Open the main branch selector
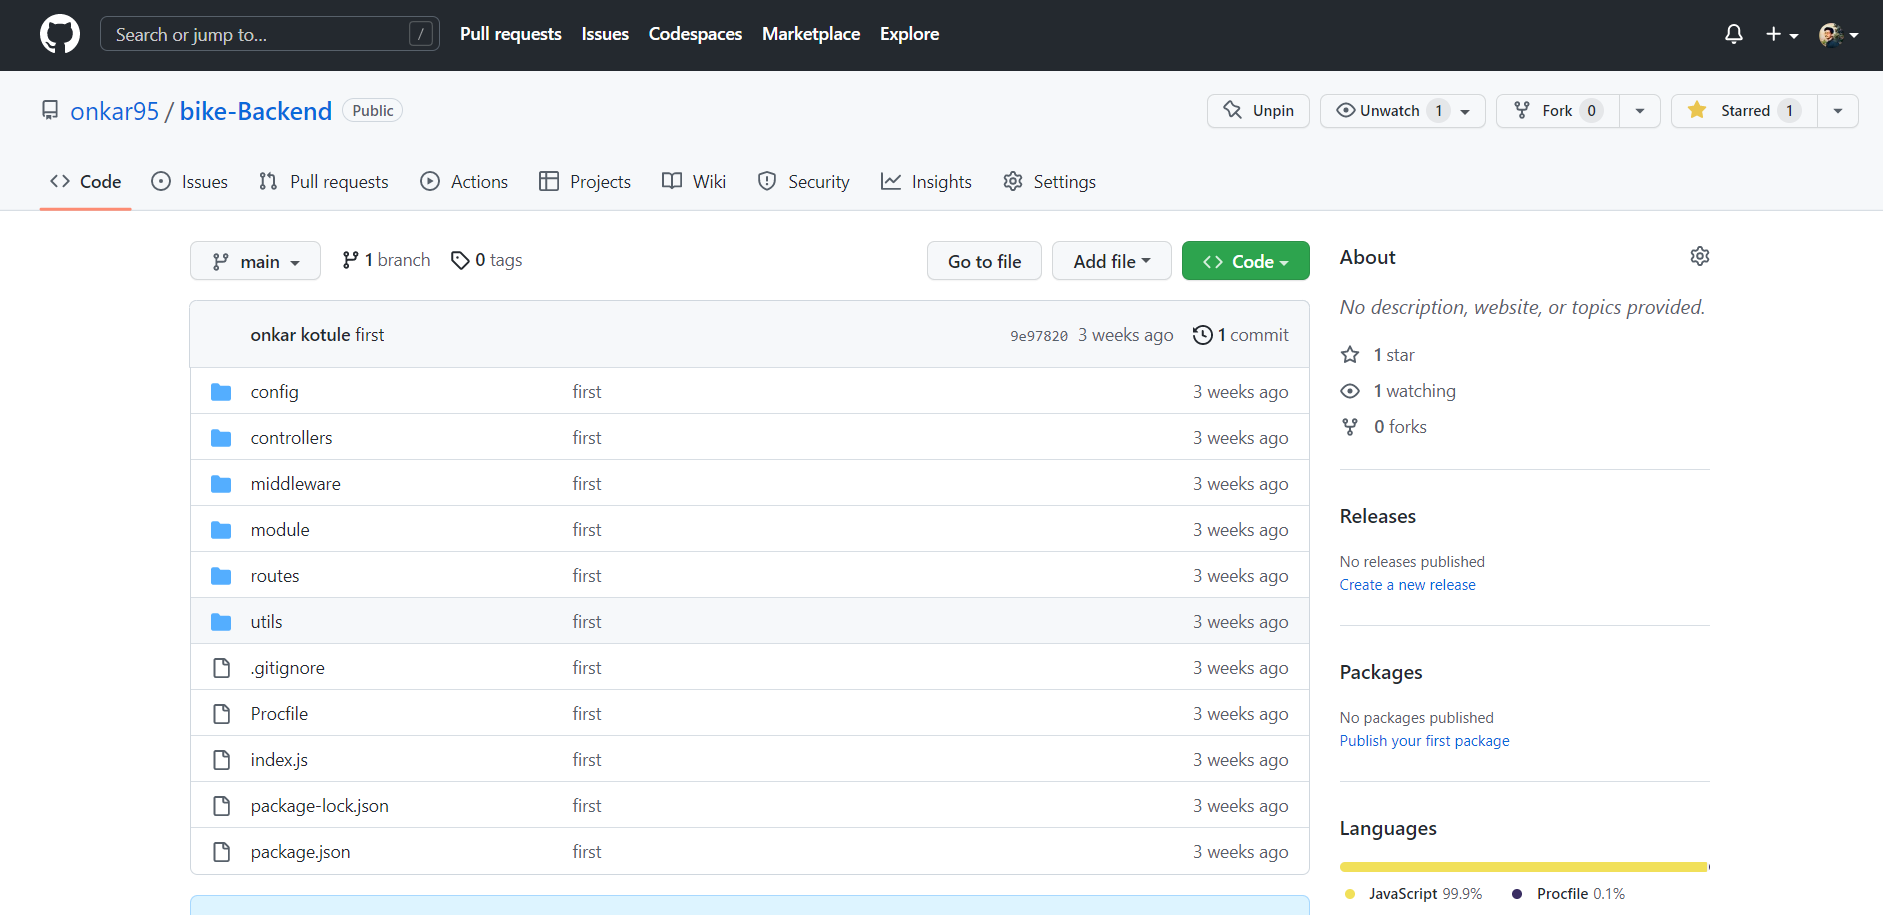This screenshot has height=915, width=1883. pyautogui.click(x=255, y=261)
